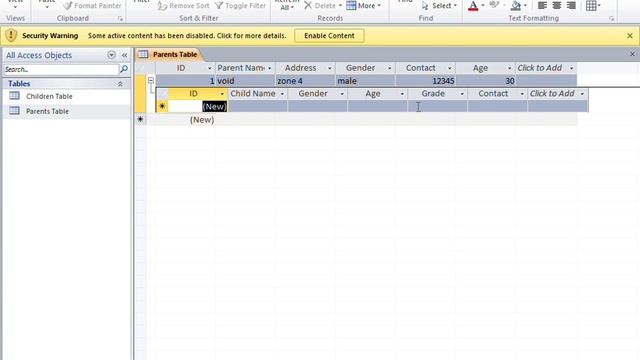Click Enable Content button
The image size is (640, 360).
pyautogui.click(x=329, y=36)
